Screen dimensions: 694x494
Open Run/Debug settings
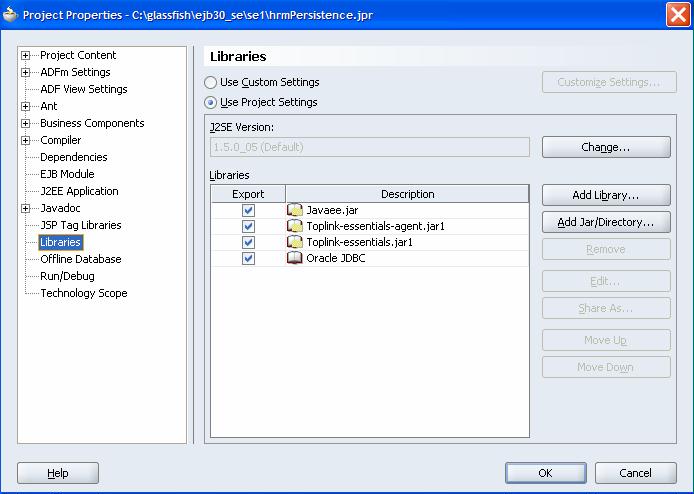[67, 276]
